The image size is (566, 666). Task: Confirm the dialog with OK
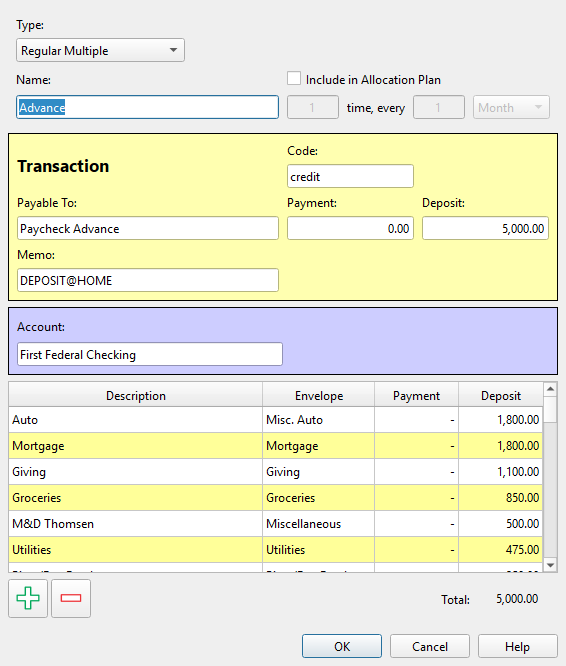342,646
